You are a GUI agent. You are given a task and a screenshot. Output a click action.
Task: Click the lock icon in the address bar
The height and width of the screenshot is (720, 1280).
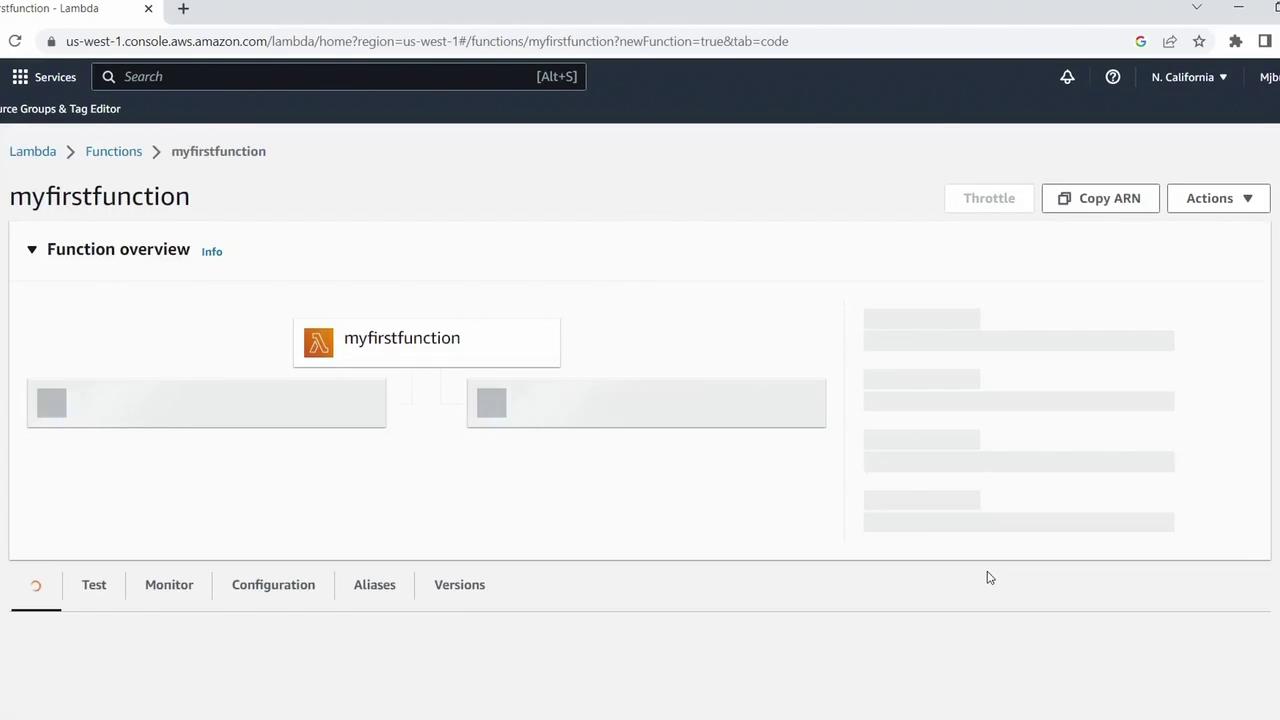click(x=51, y=42)
